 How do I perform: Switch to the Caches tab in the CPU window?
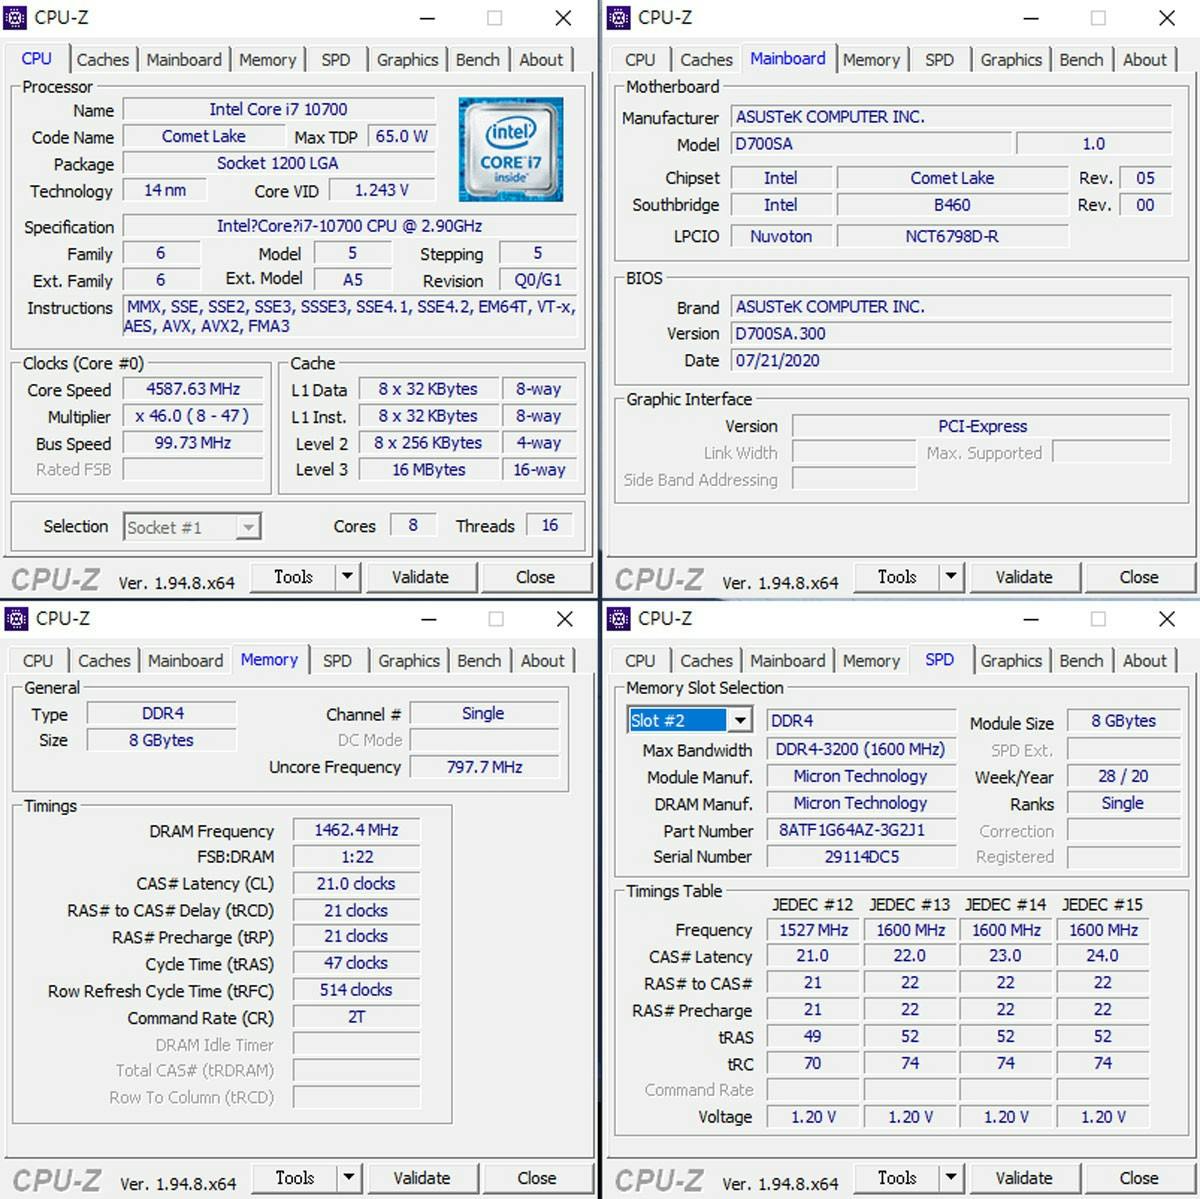102,60
